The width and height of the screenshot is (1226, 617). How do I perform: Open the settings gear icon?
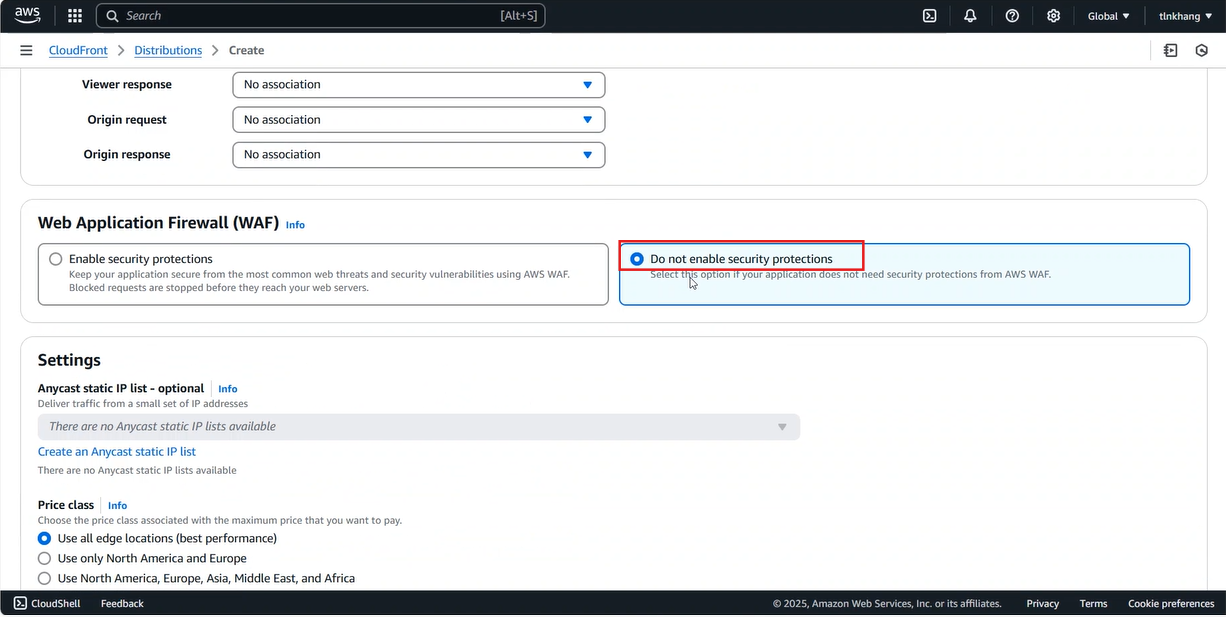click(1053, 16)
